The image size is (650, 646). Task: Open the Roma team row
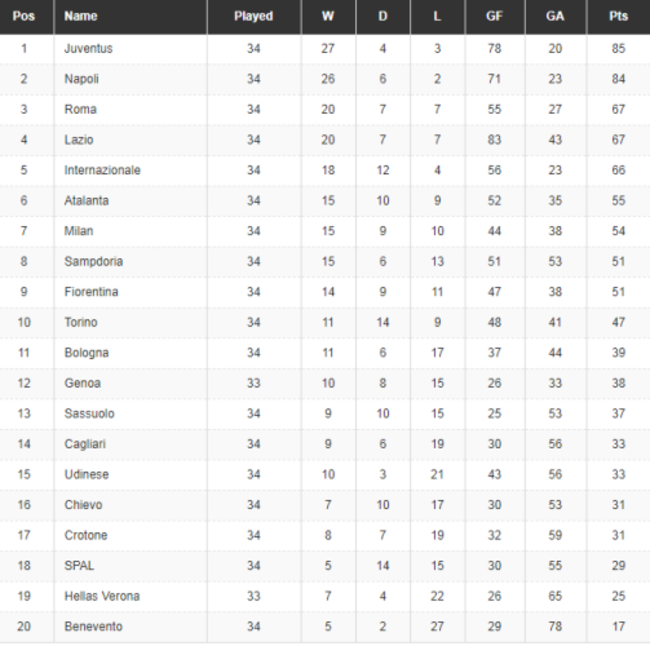pyautogui.click(x=80, y=109)
